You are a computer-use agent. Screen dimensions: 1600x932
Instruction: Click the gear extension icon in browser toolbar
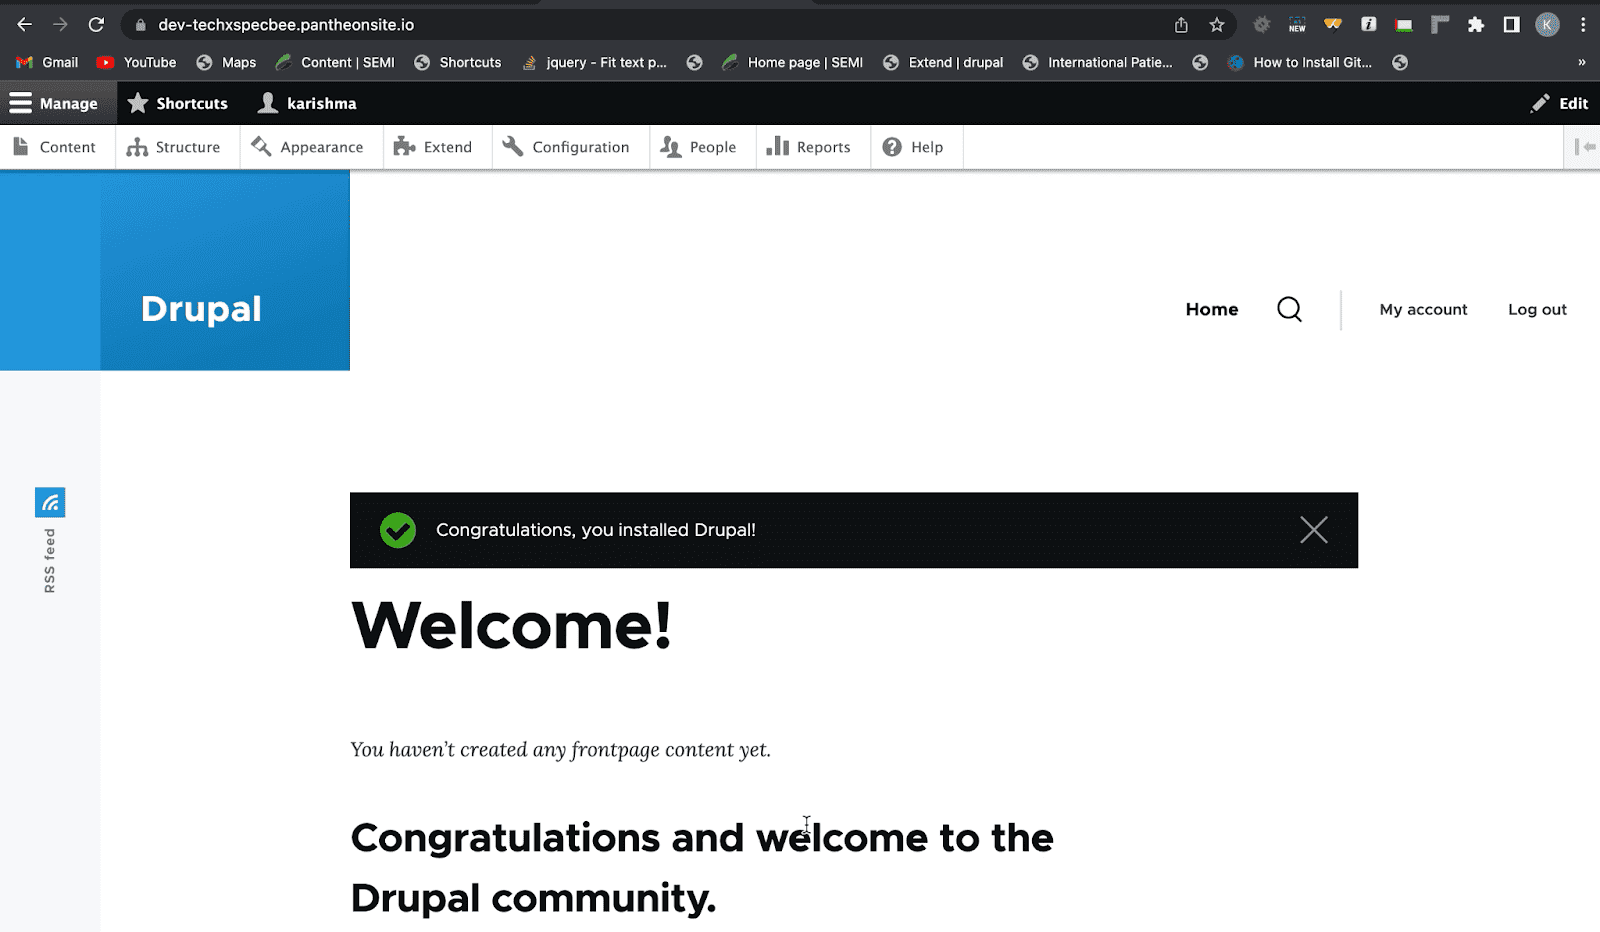coord(1262,25)
